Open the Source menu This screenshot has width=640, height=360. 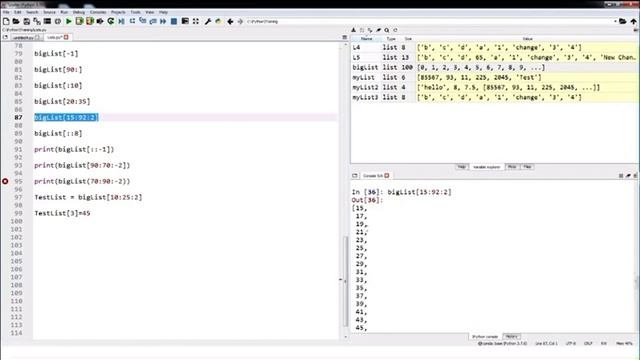[x=49, y=12]
